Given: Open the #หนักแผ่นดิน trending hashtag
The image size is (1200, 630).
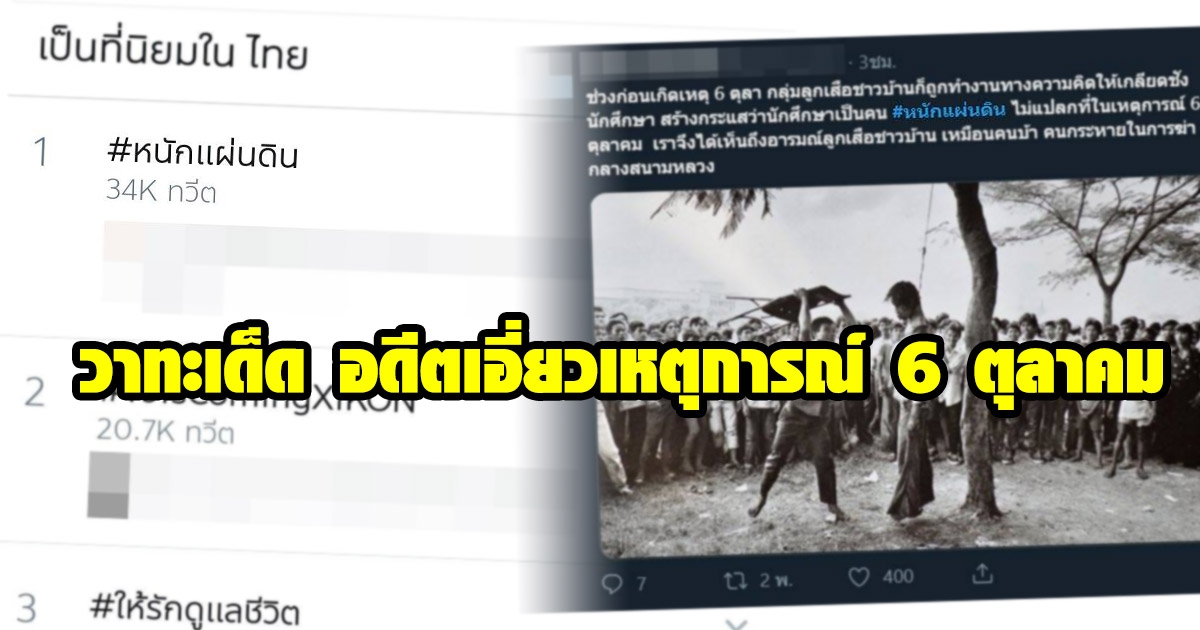Looking at the screenshot, I should coord(202,155).
